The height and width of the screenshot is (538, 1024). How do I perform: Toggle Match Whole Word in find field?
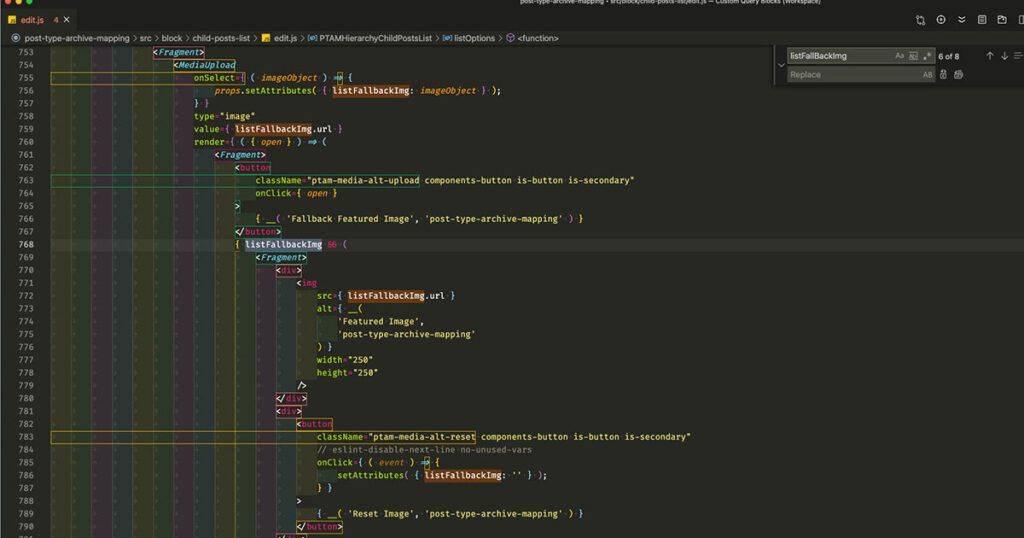(x=913, y=56)
